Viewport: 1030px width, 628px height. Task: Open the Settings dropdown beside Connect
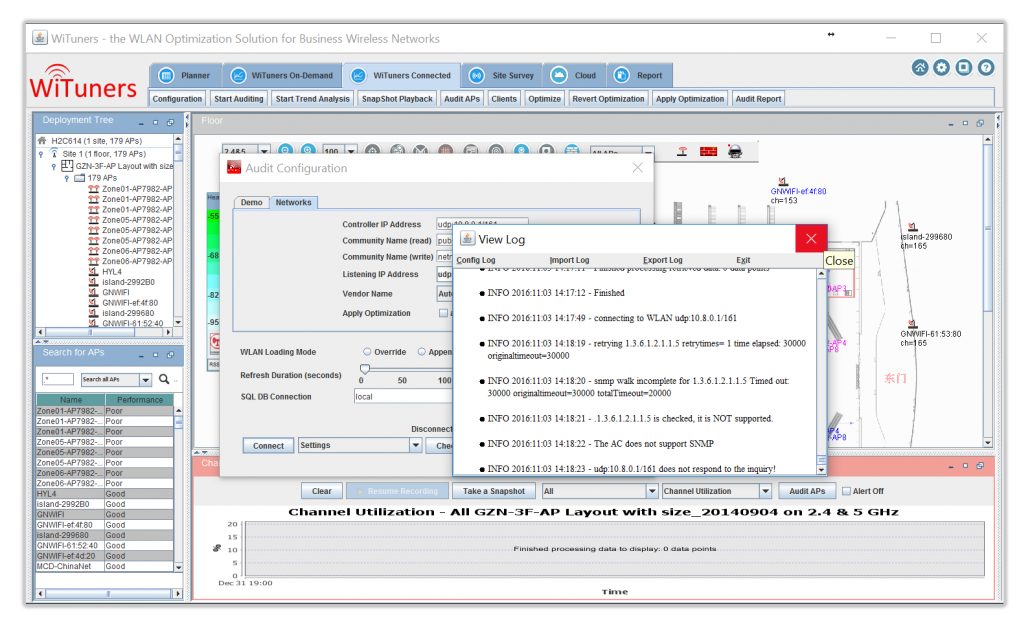point(416,445)
